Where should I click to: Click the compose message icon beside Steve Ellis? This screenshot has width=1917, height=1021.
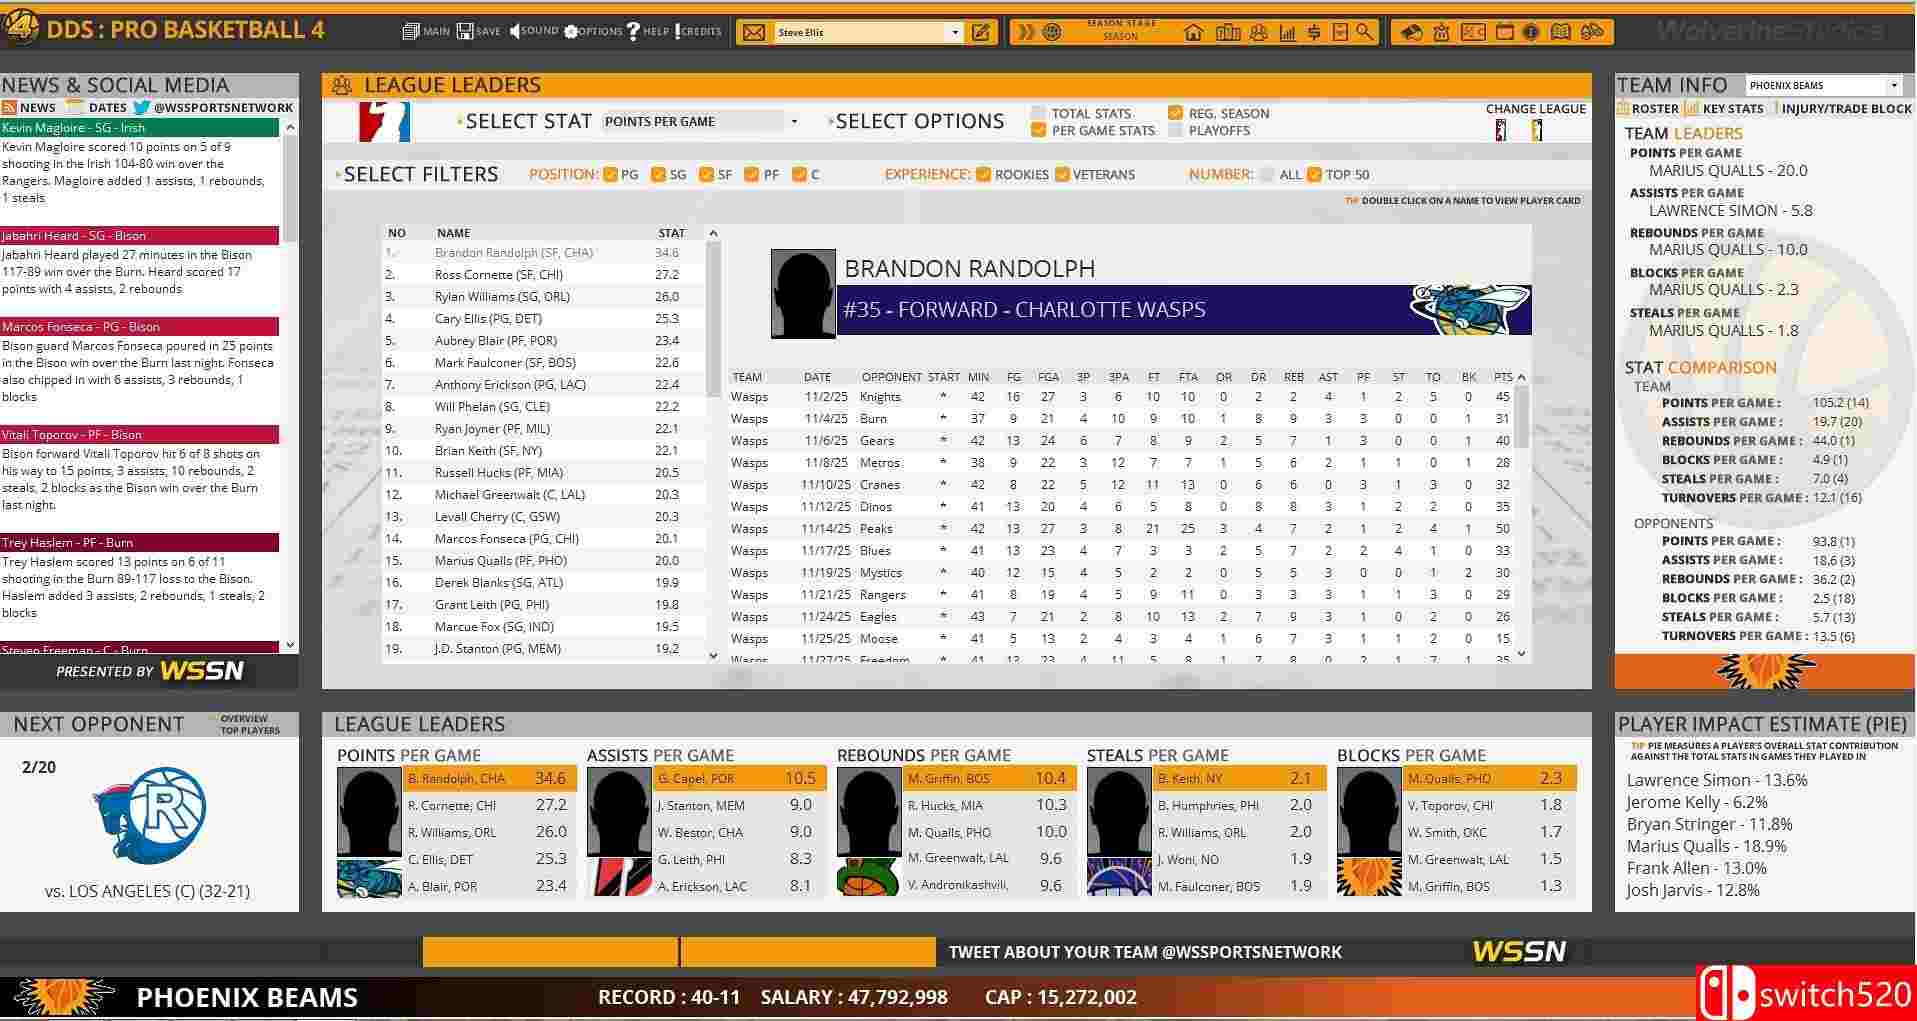coord(981,31)
